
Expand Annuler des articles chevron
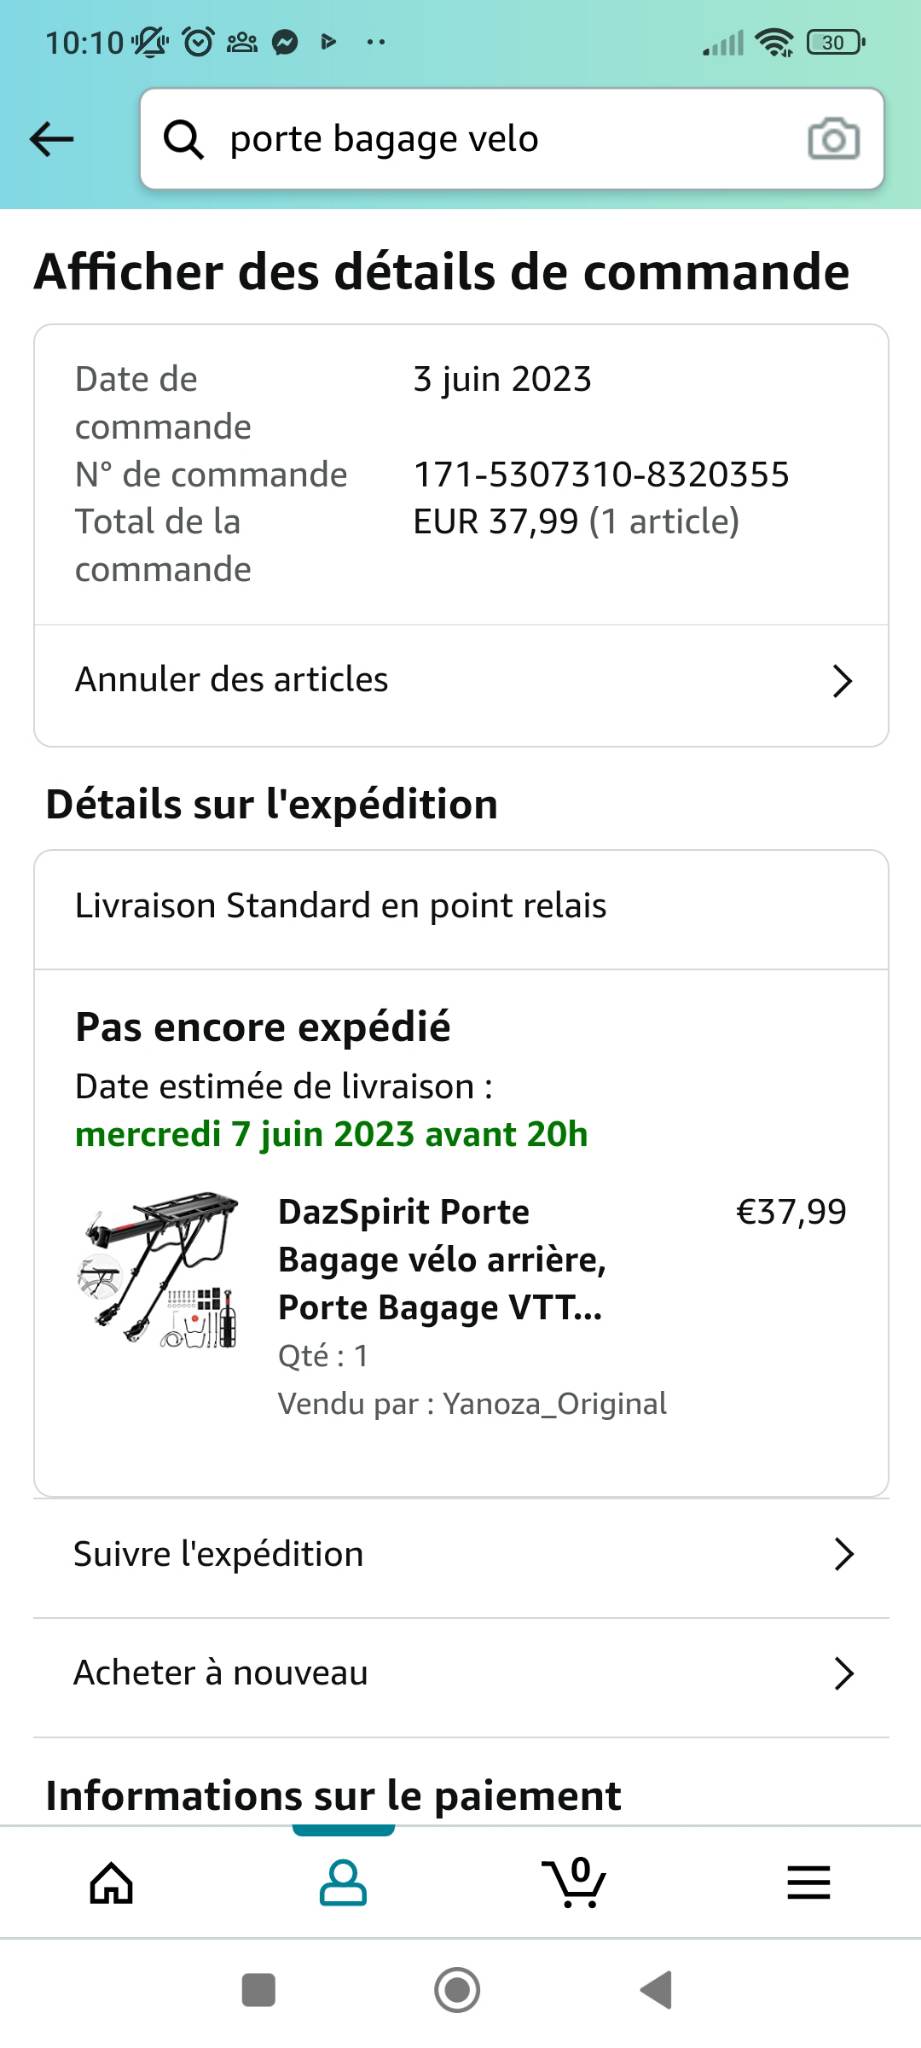[842, 681]
